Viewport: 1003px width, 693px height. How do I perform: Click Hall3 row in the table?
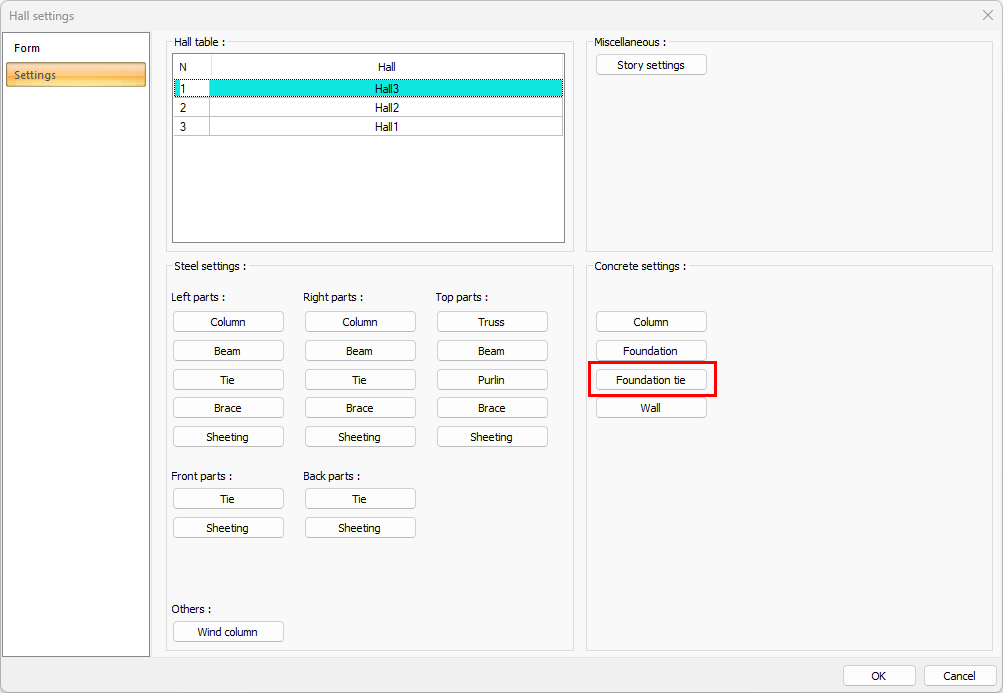pos(386,89)
